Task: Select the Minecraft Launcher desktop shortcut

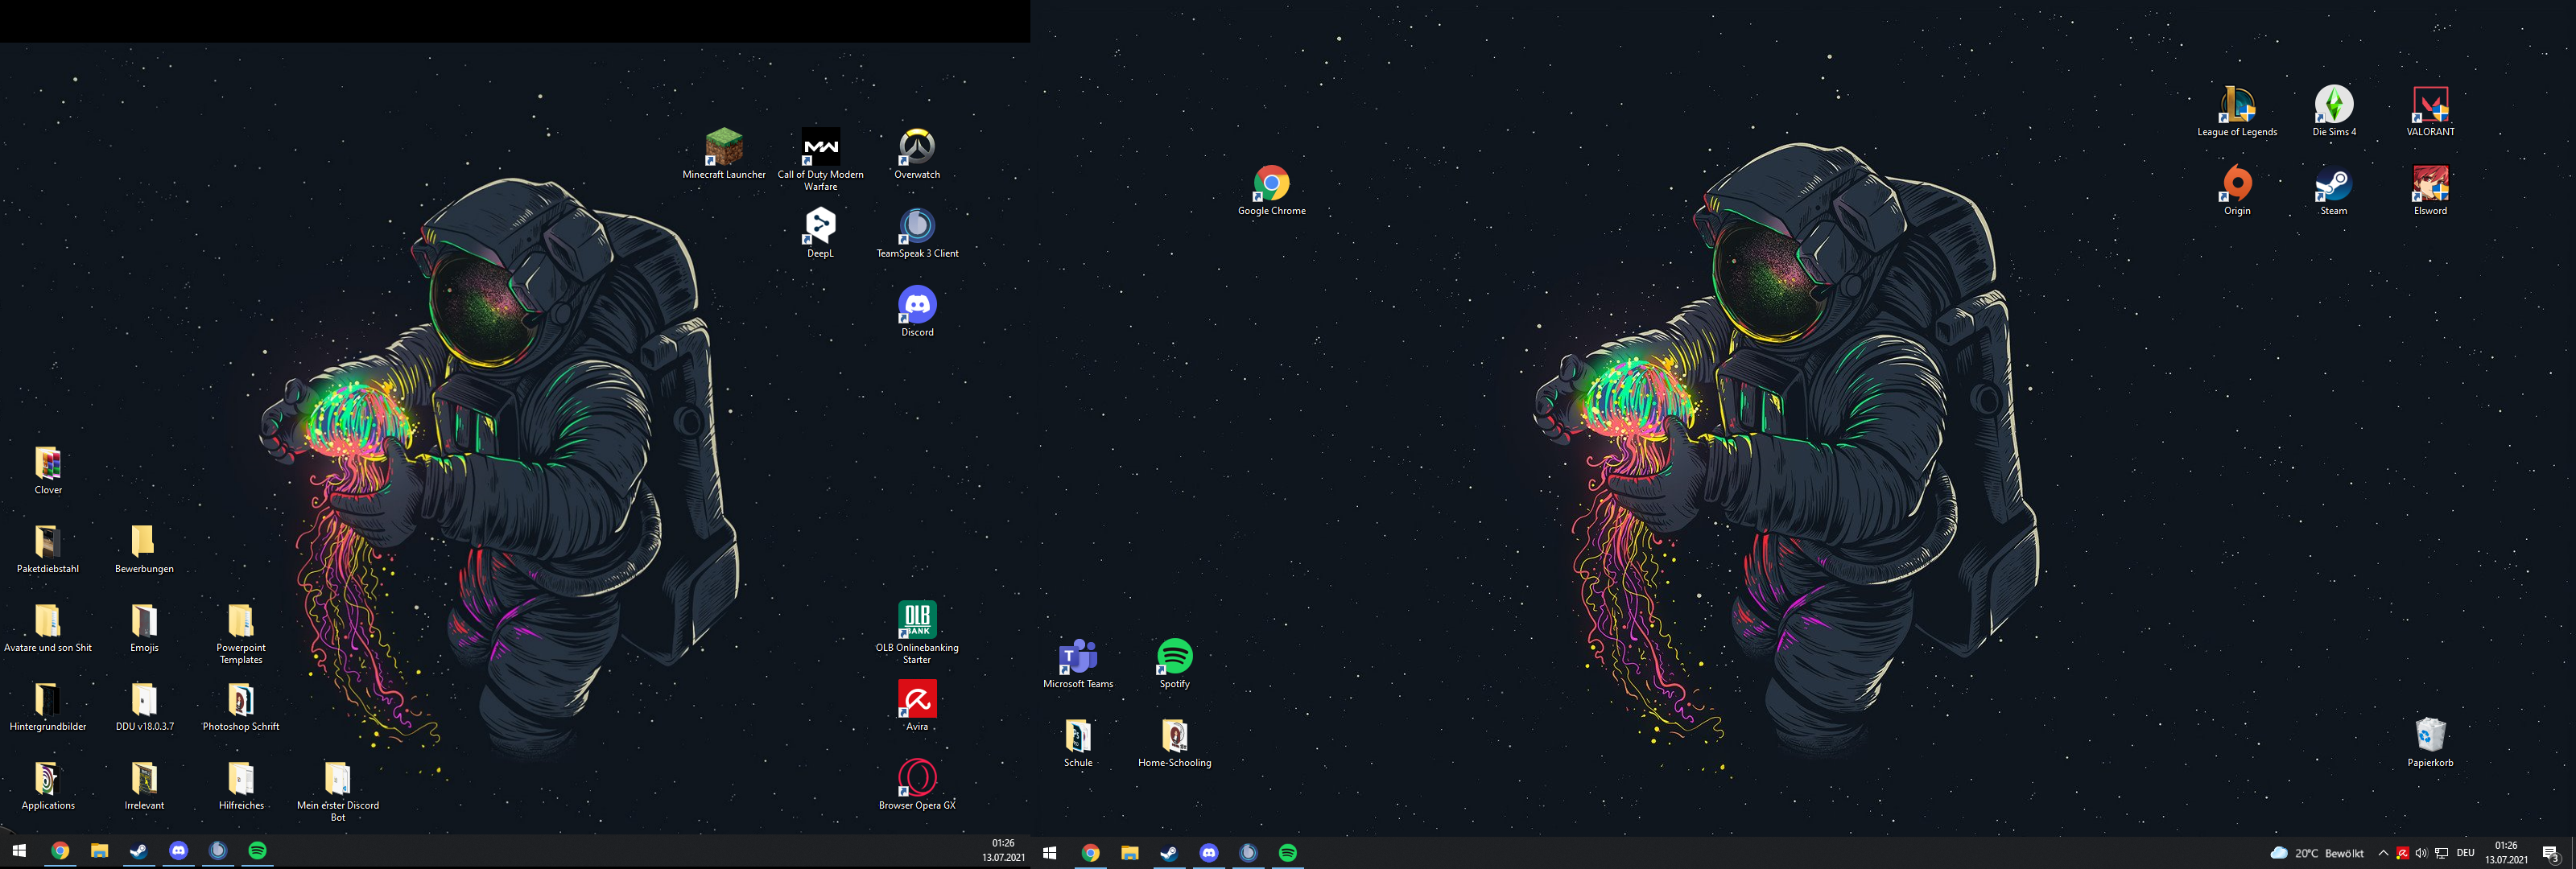Action: [724, 154]
